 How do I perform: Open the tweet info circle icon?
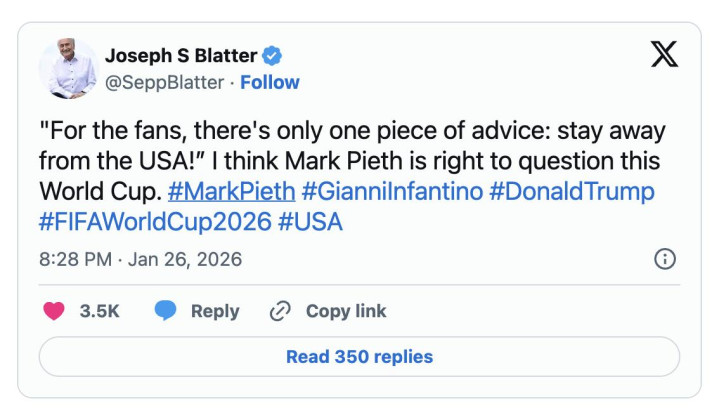click(663, 259)
